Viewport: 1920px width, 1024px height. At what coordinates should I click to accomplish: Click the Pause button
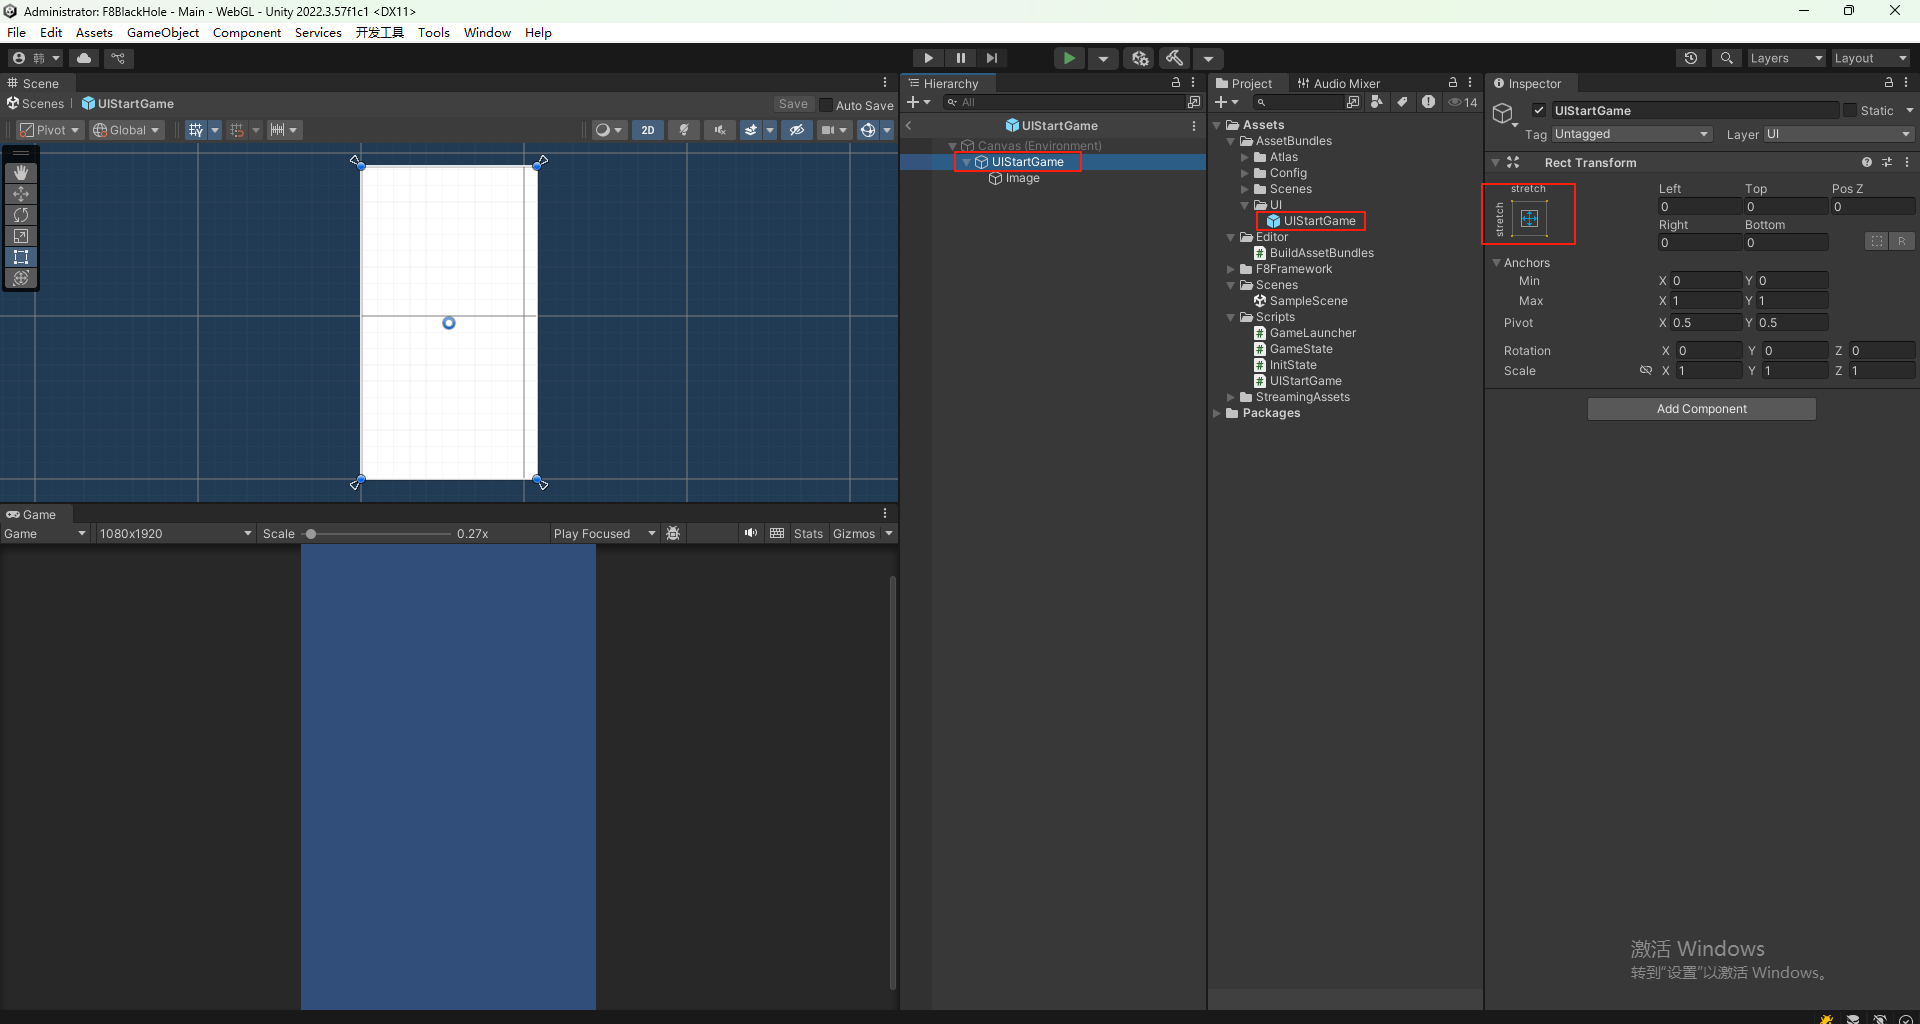point(960,58)
